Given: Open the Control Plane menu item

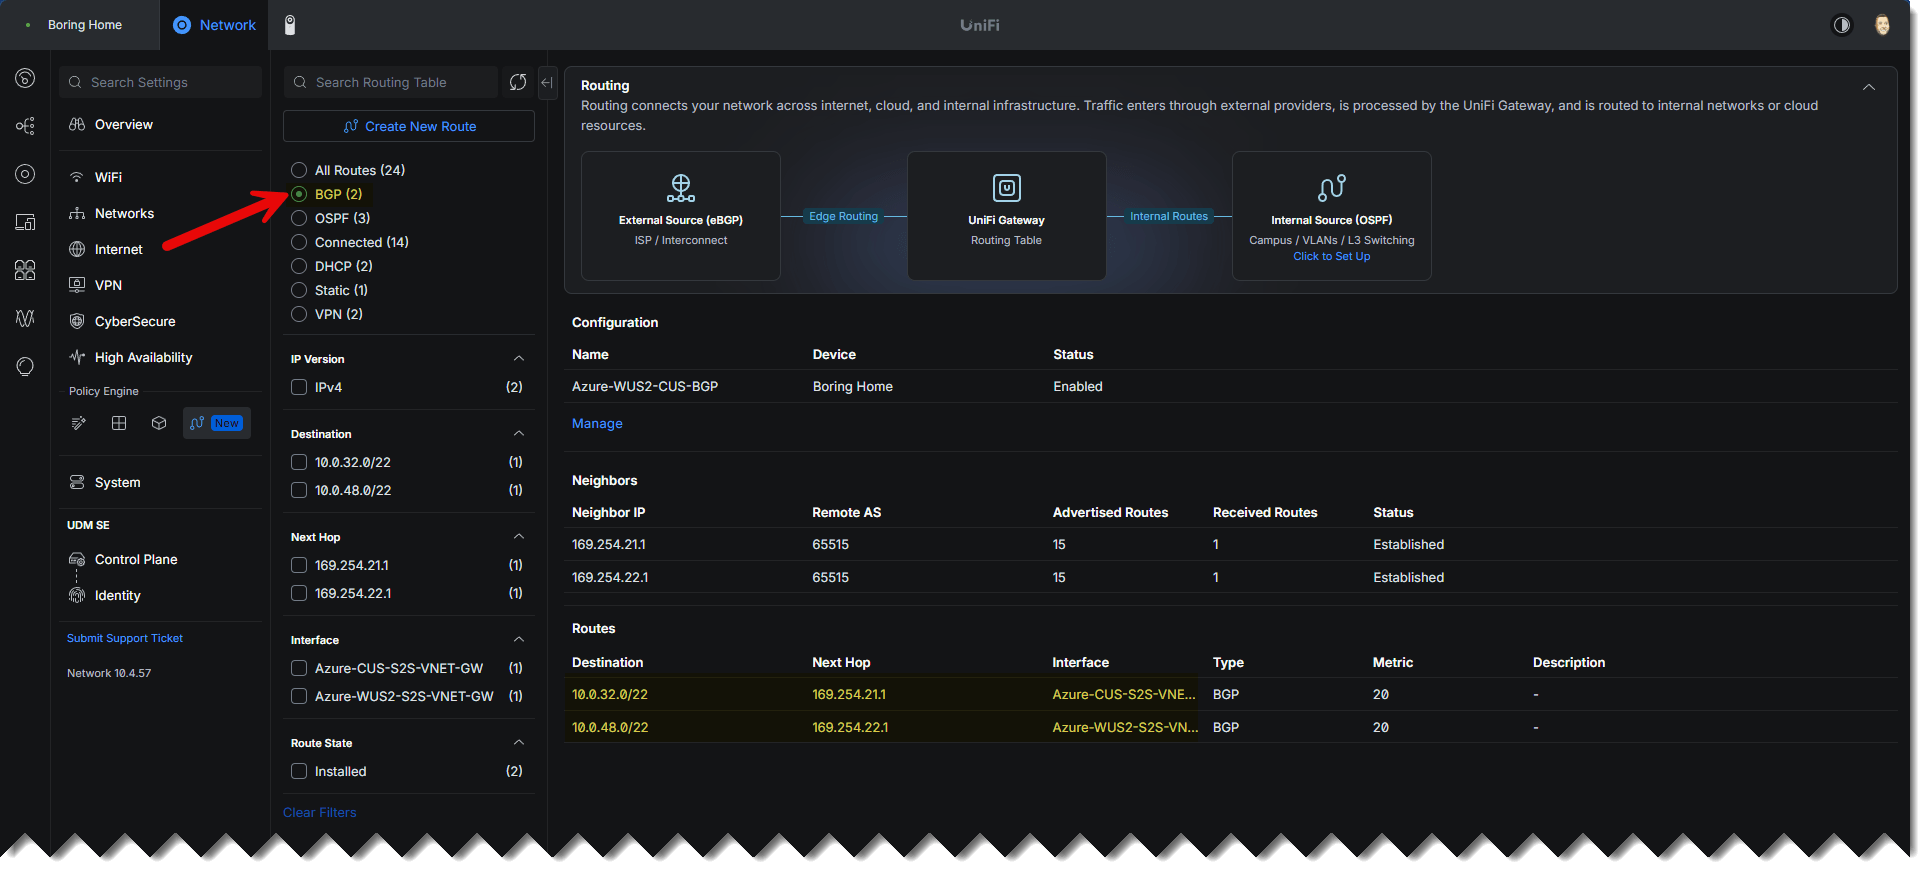Looking at the screenshot, I should [x=160, y=559].
